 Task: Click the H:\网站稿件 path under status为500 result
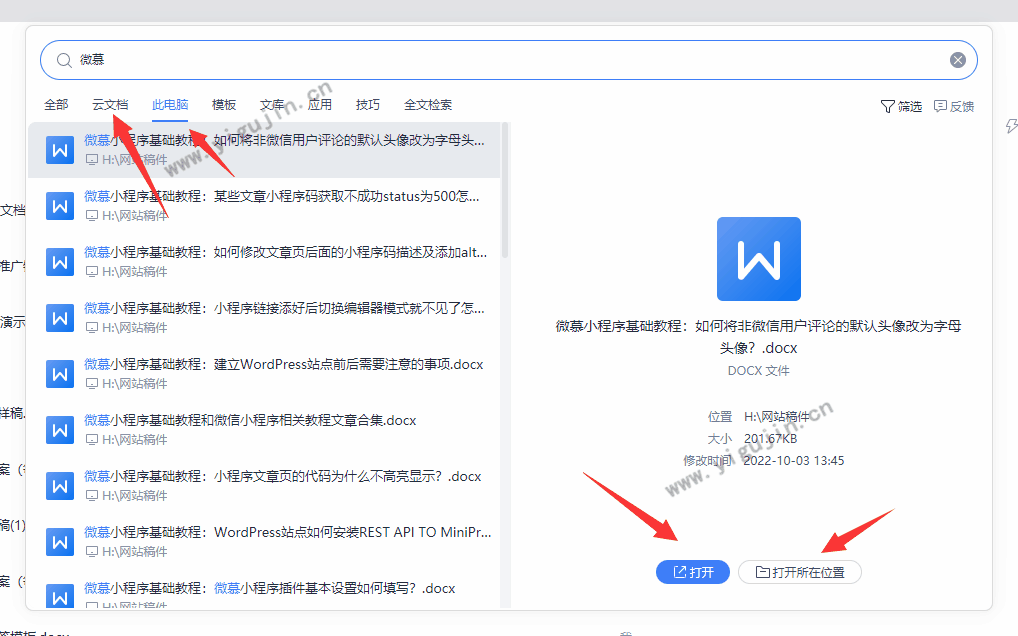(134, 215)
